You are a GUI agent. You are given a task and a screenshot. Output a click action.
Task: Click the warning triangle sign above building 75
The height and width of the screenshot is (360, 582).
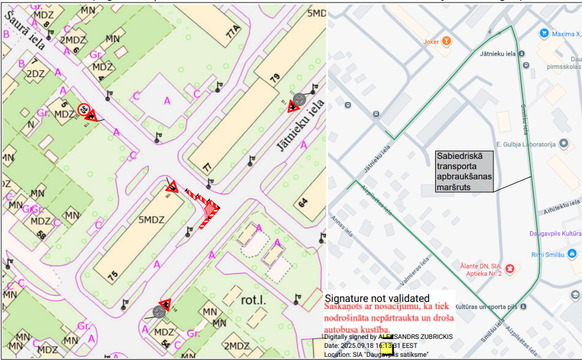coord(172,187)
